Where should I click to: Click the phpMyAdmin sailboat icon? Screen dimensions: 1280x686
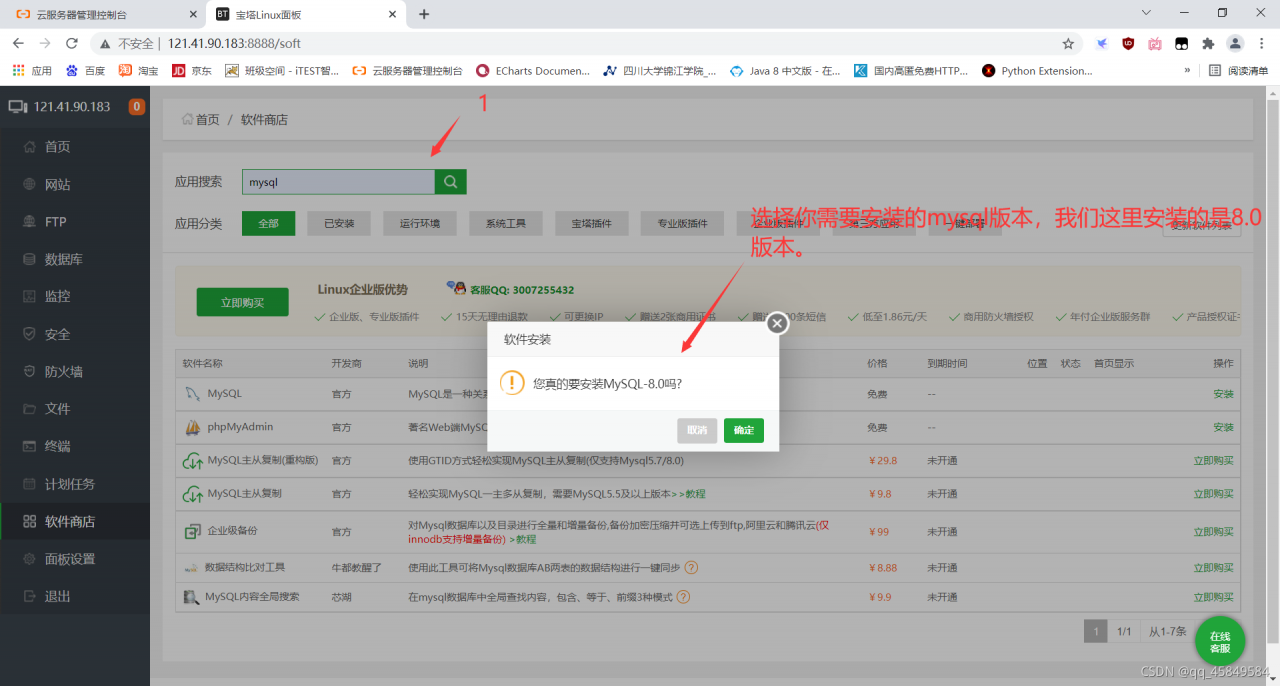coord(192,427)
